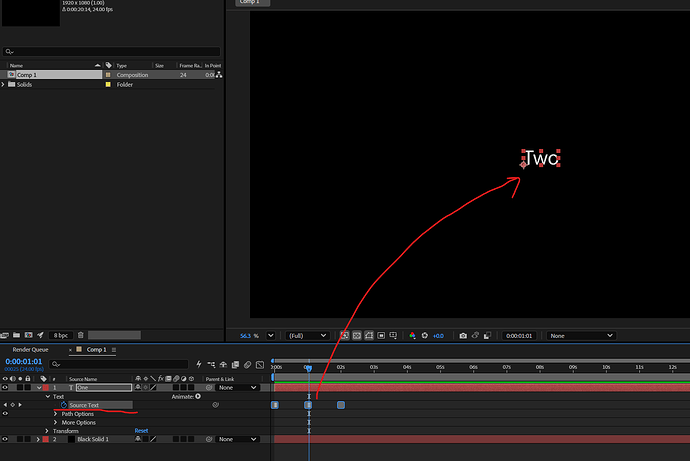Click the reset exposure icon in viewer
This screenshot has width=690, height=461.
425,336
